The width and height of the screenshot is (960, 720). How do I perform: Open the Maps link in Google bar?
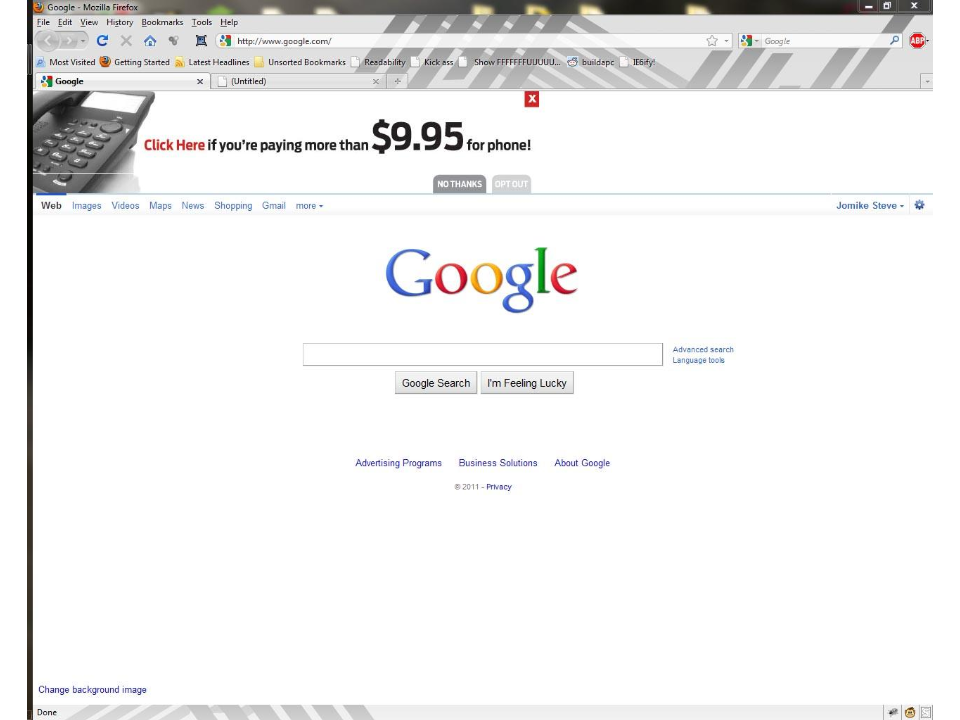coord(160,206)
